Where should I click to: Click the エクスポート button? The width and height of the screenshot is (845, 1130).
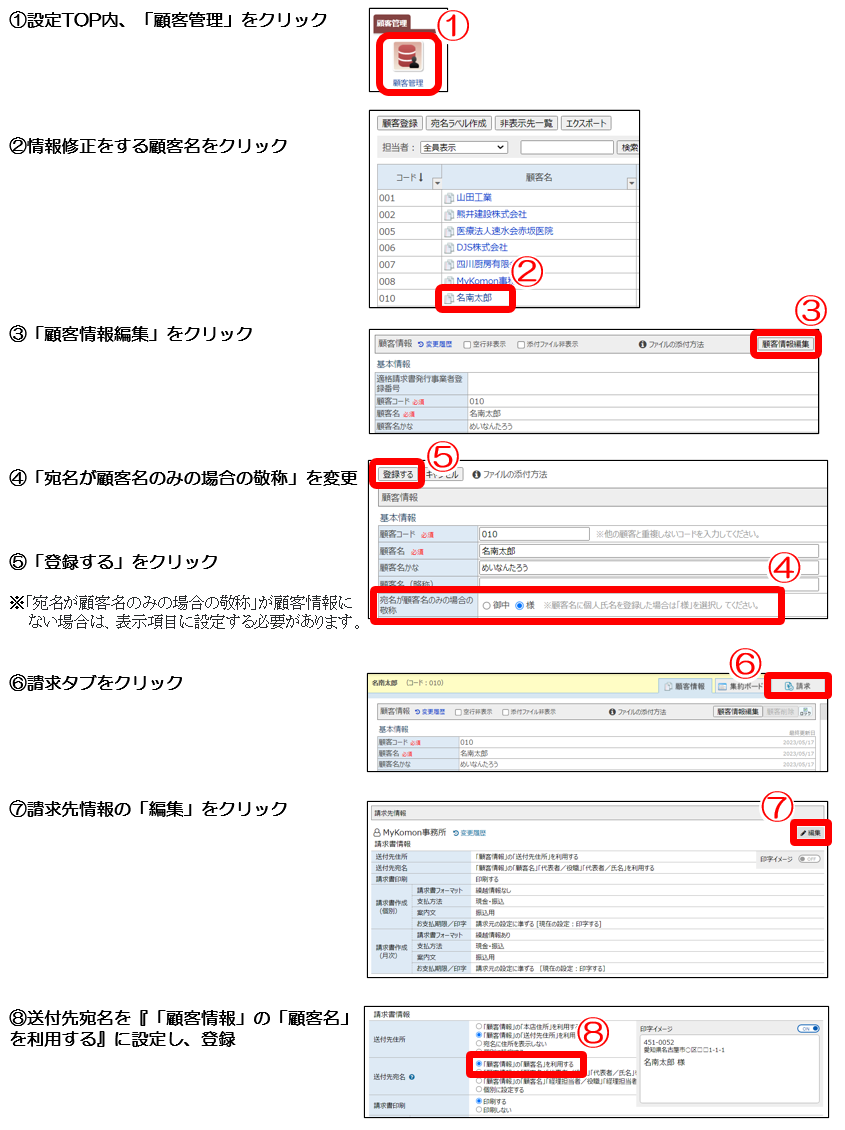pos(586,123)
